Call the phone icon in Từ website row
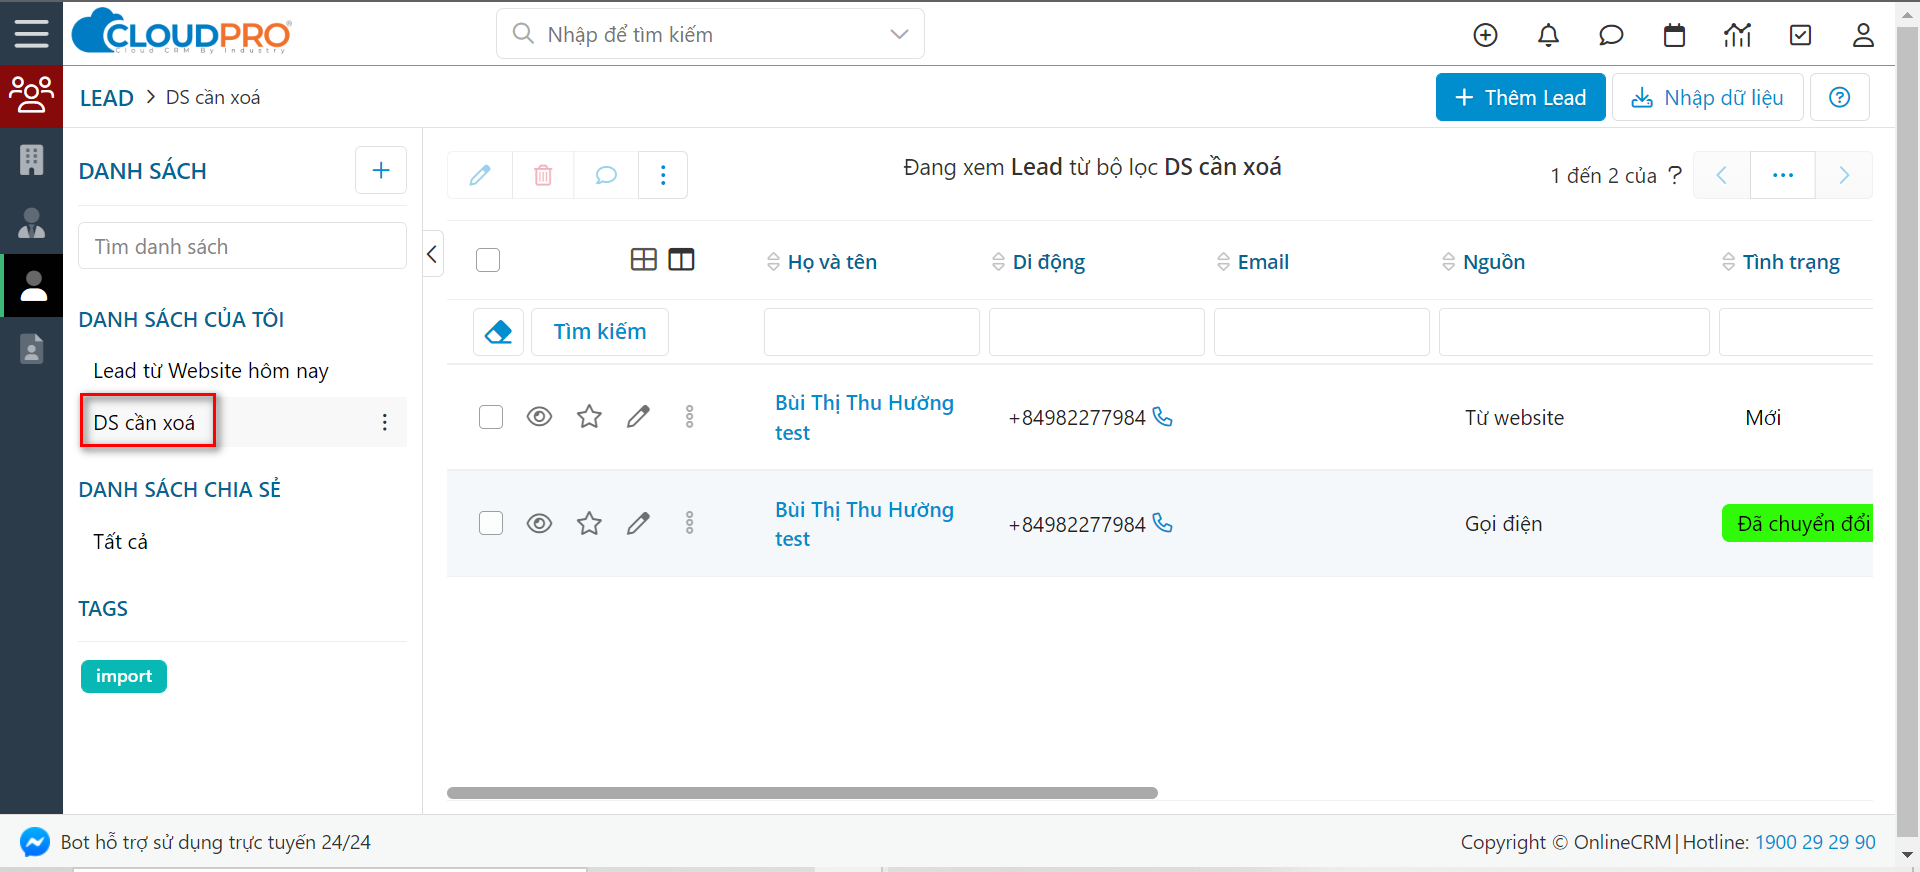 pos(1162,416)
